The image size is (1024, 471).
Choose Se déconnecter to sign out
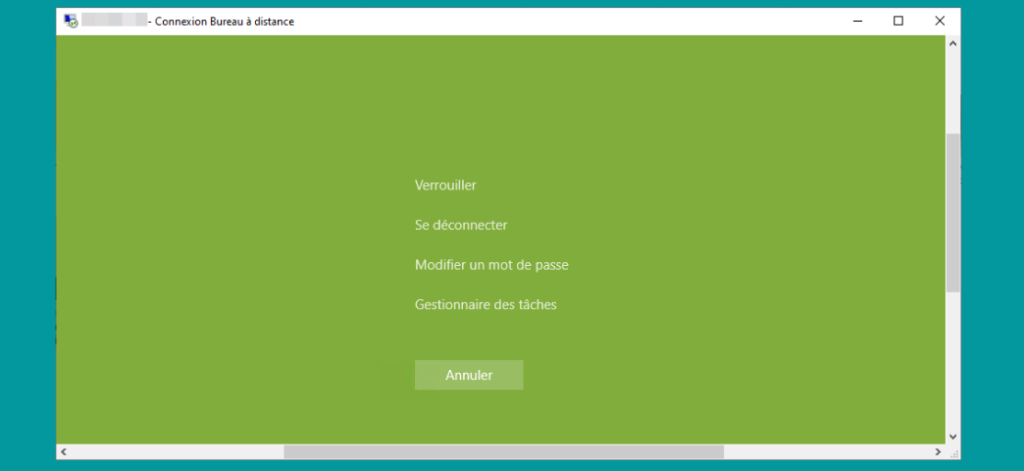461,225
